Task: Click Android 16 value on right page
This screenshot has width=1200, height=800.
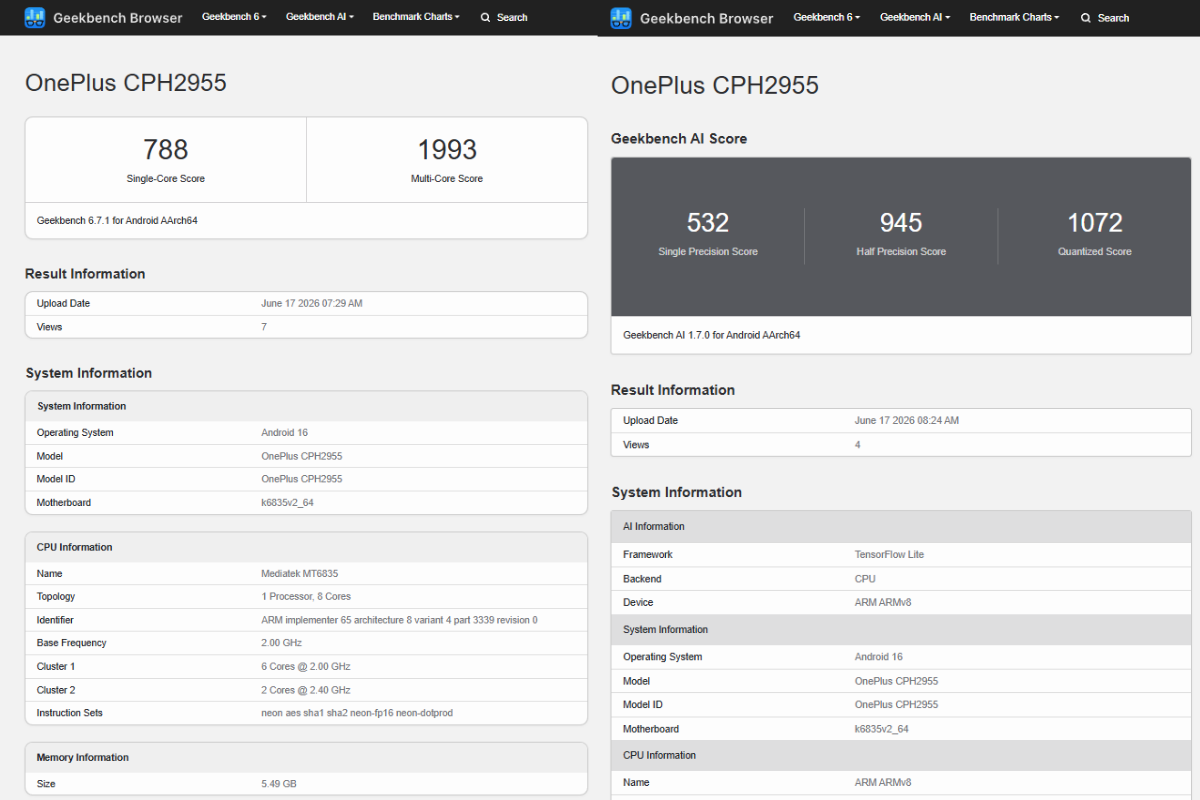Action: point(879,657)
